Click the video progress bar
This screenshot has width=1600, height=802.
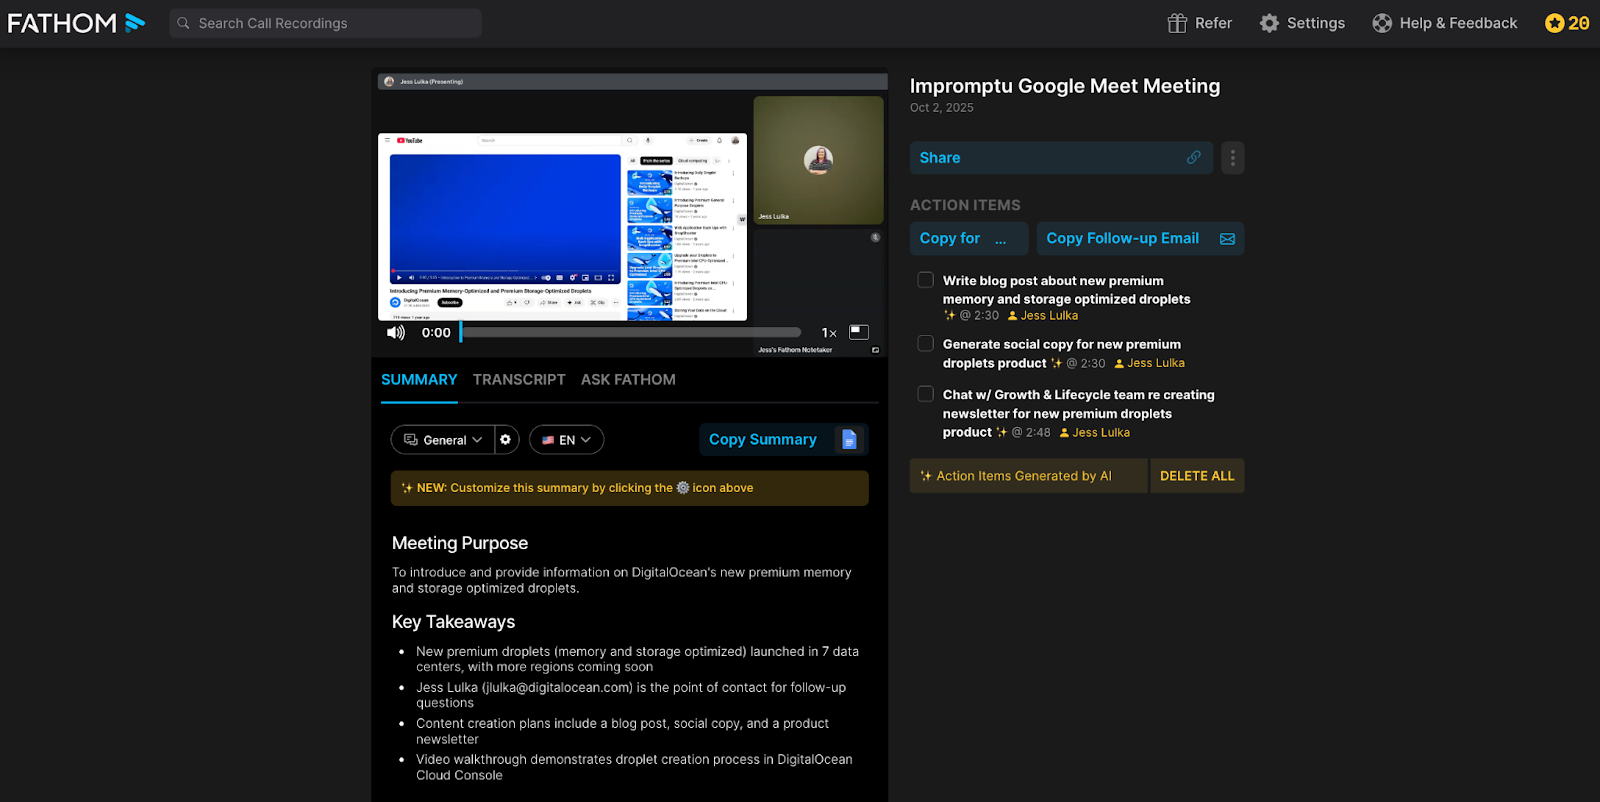[x=631, y=333]
